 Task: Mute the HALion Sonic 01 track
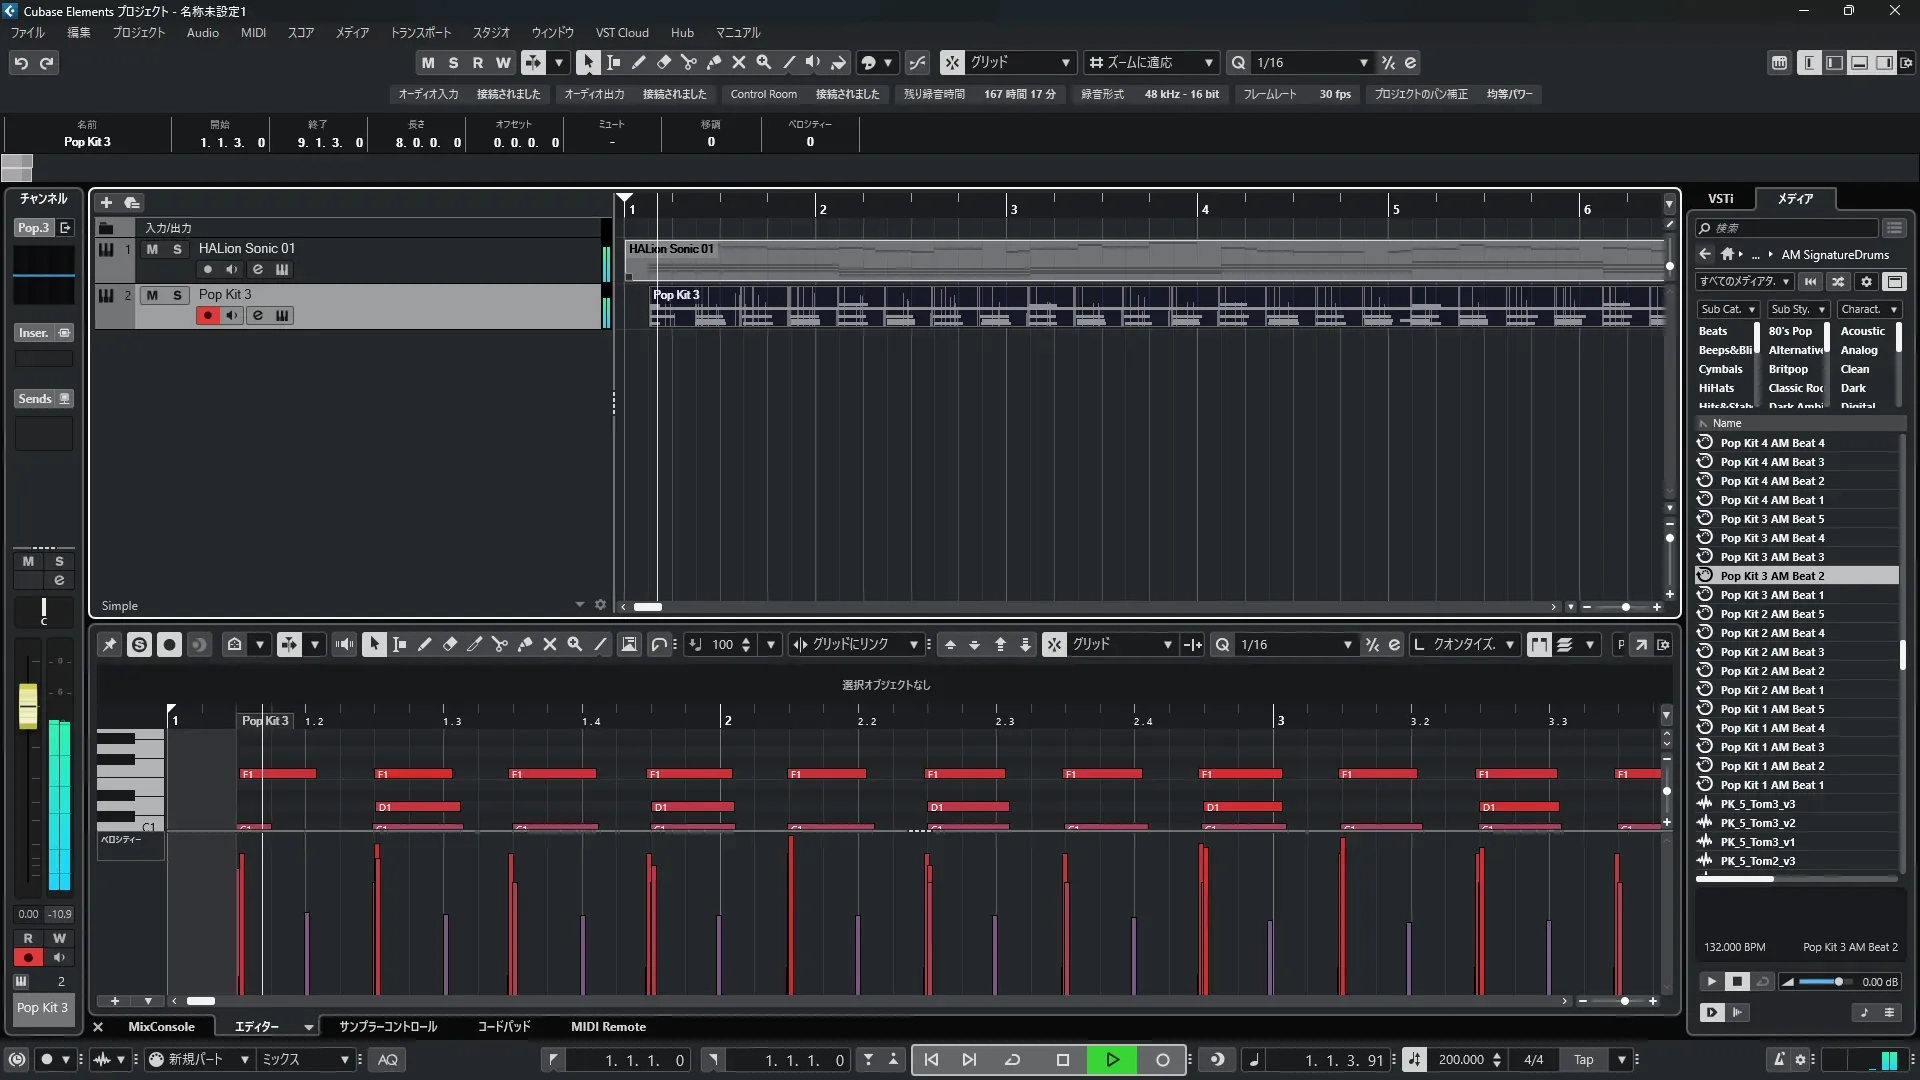(x=152, y=249)
